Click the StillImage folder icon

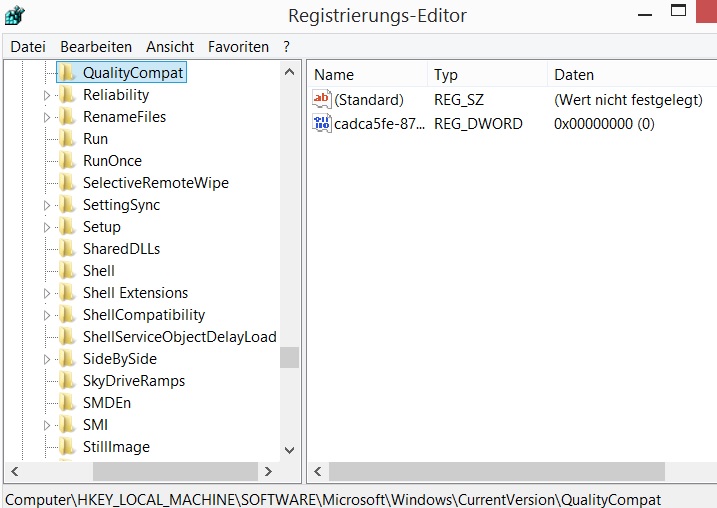pos(68,447)
